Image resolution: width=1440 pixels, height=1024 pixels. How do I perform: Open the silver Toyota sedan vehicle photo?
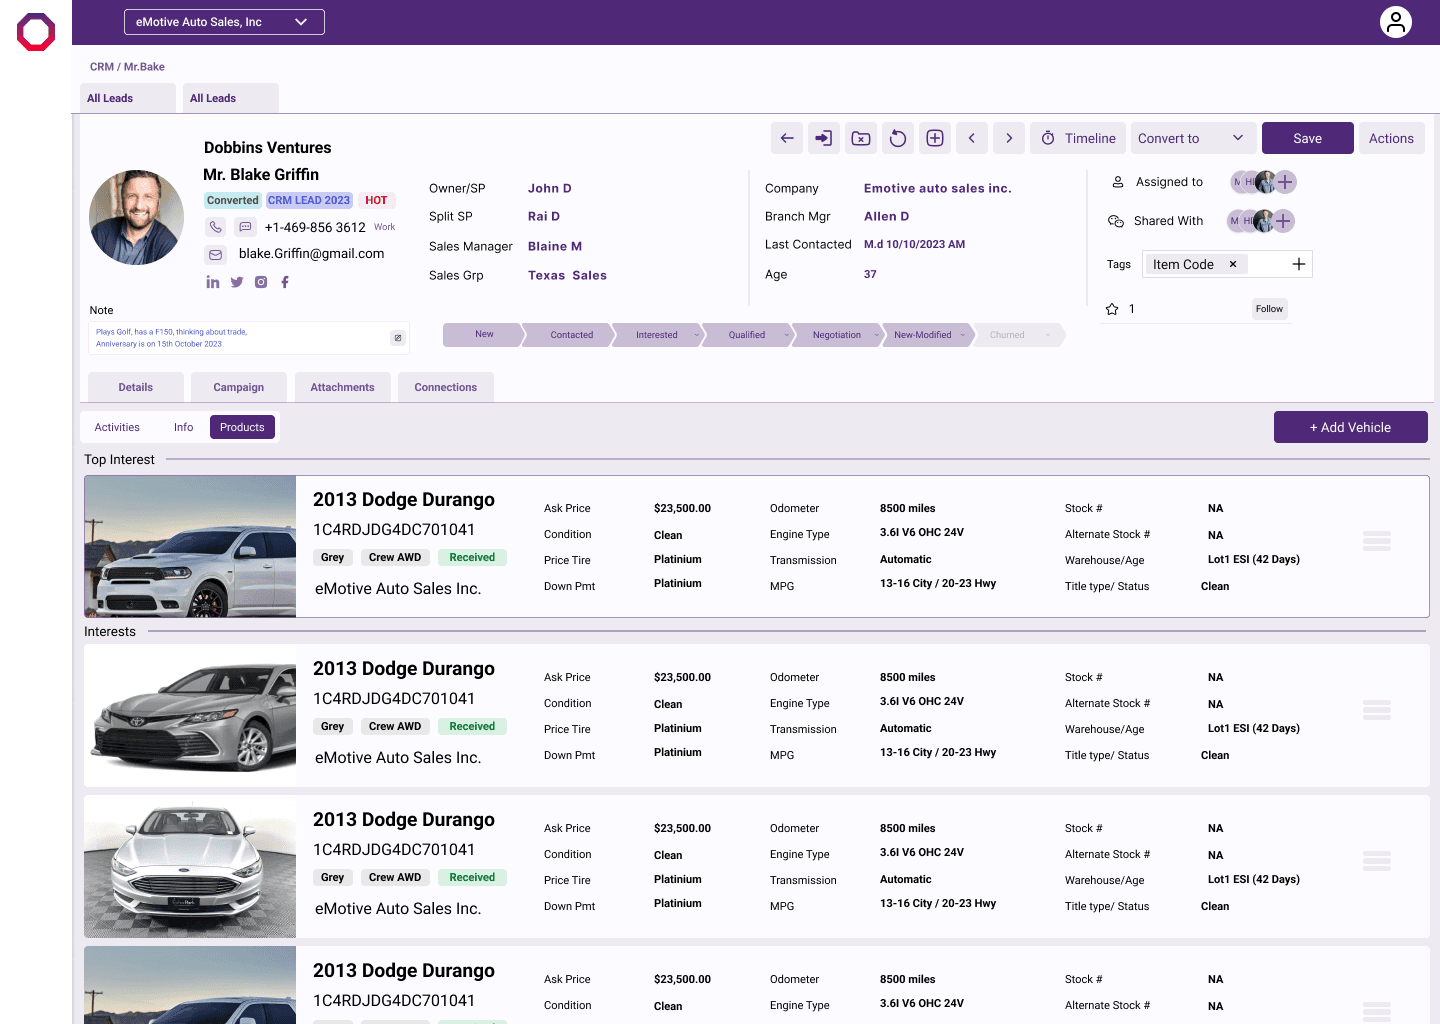(x=190, y=715)
